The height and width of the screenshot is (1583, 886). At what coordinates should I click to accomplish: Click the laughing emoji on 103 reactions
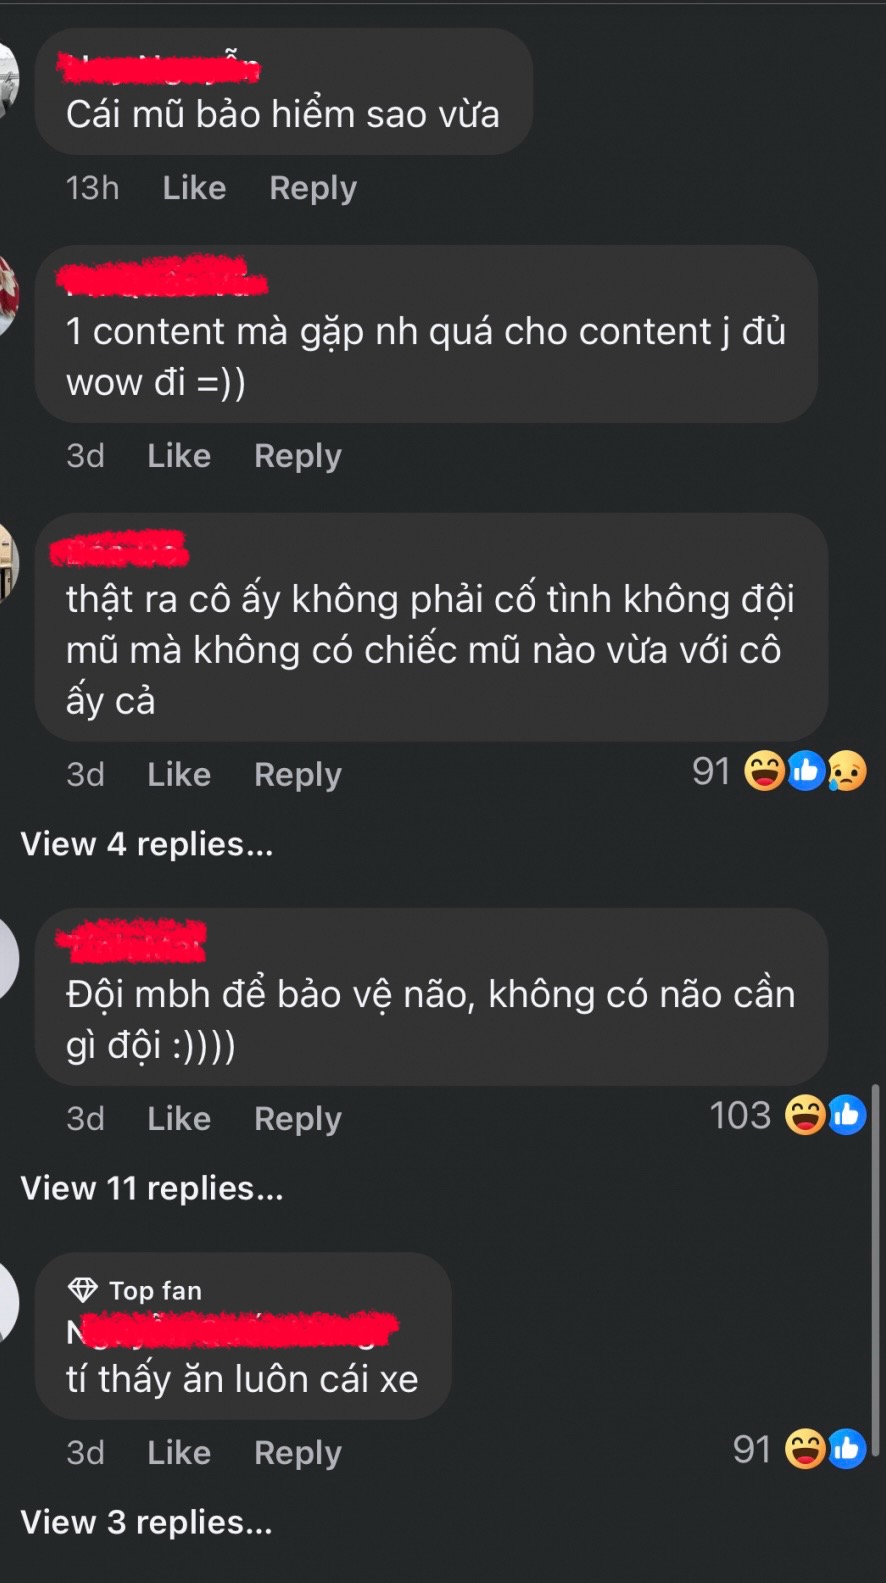click(805, 1115)
